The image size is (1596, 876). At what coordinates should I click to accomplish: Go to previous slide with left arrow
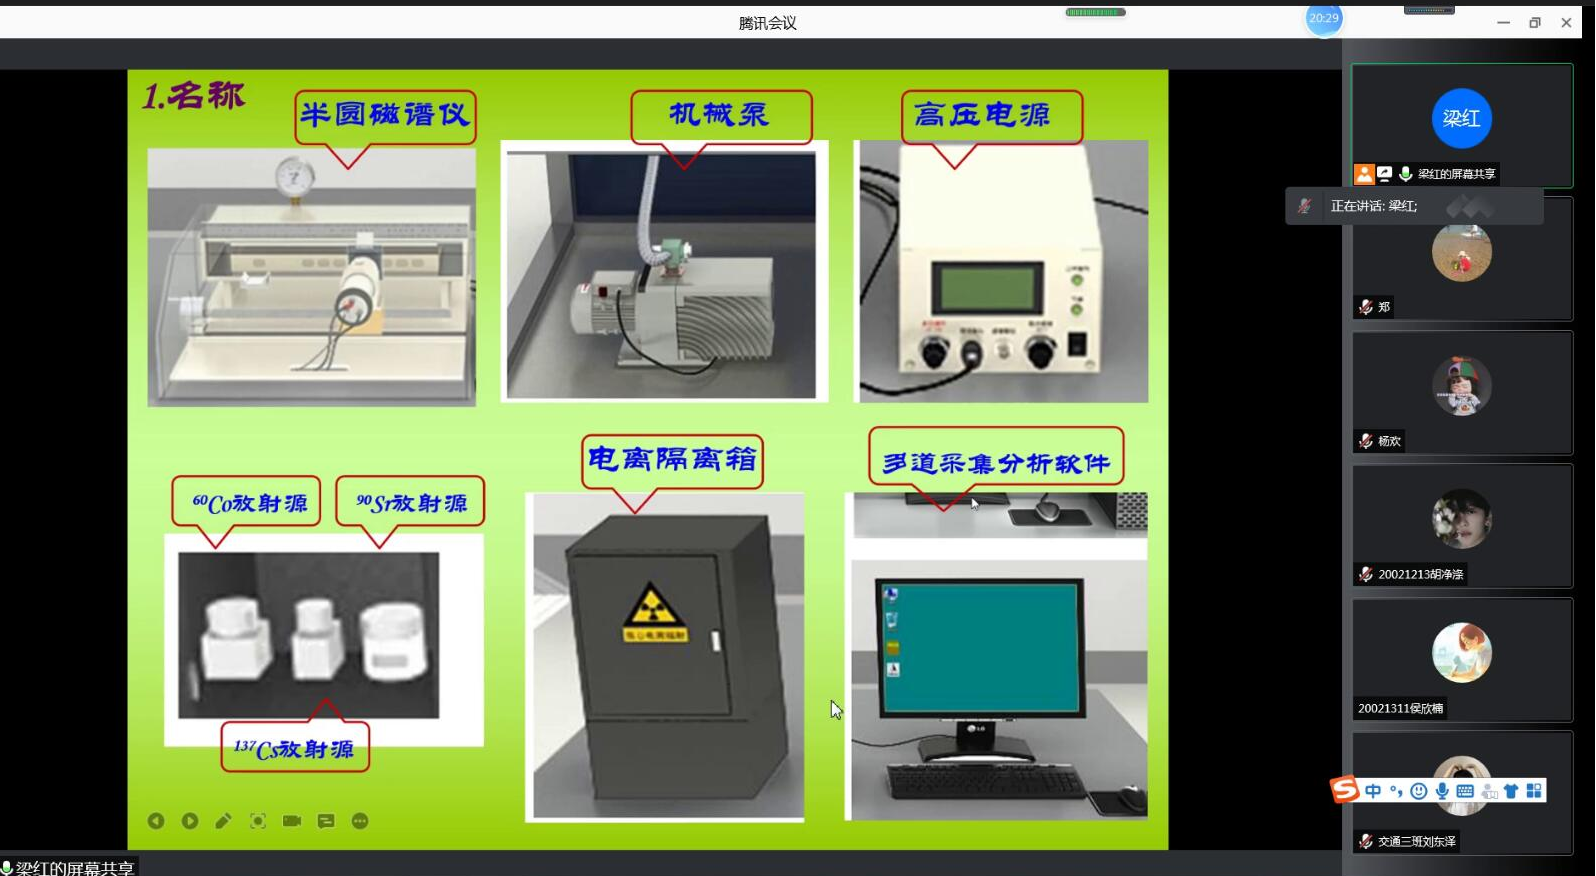(x=156, y=821)
